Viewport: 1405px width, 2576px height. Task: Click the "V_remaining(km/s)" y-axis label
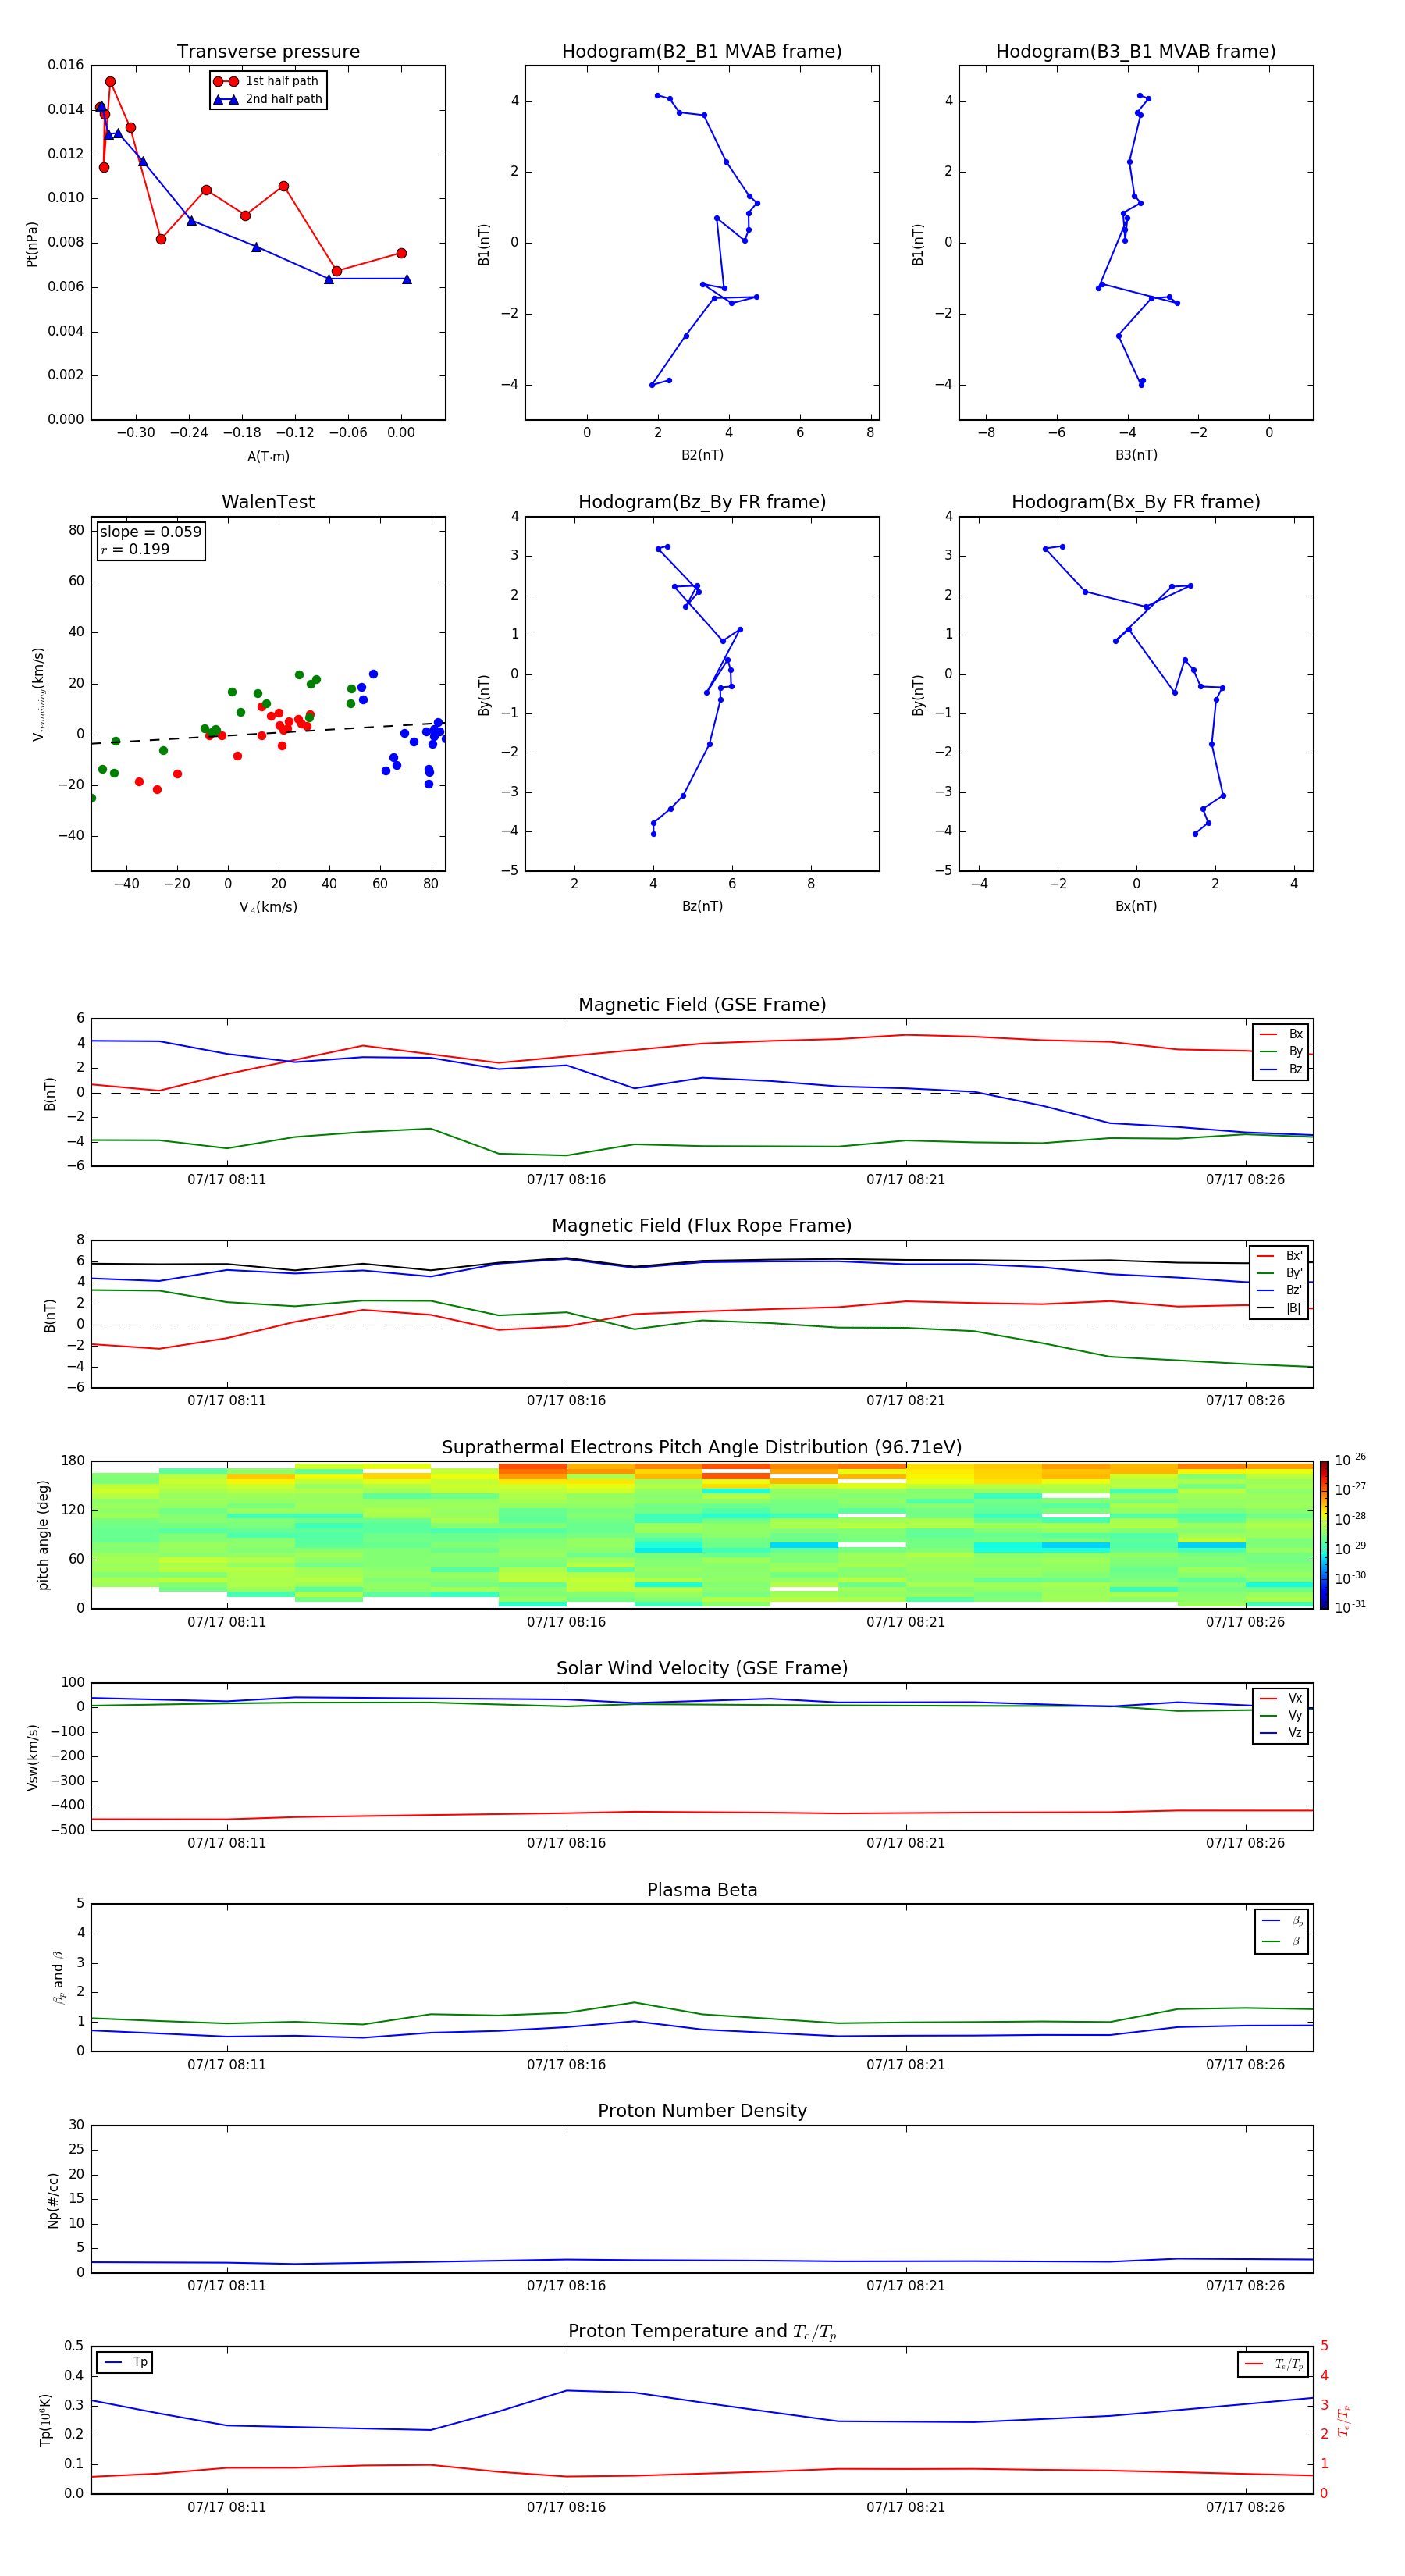point(38,694)
